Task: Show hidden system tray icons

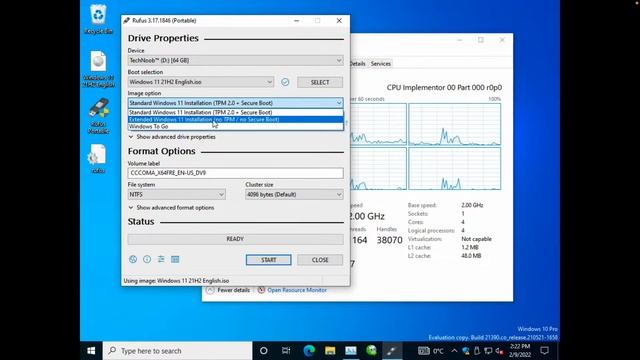Action: click(x=454, y=351)
